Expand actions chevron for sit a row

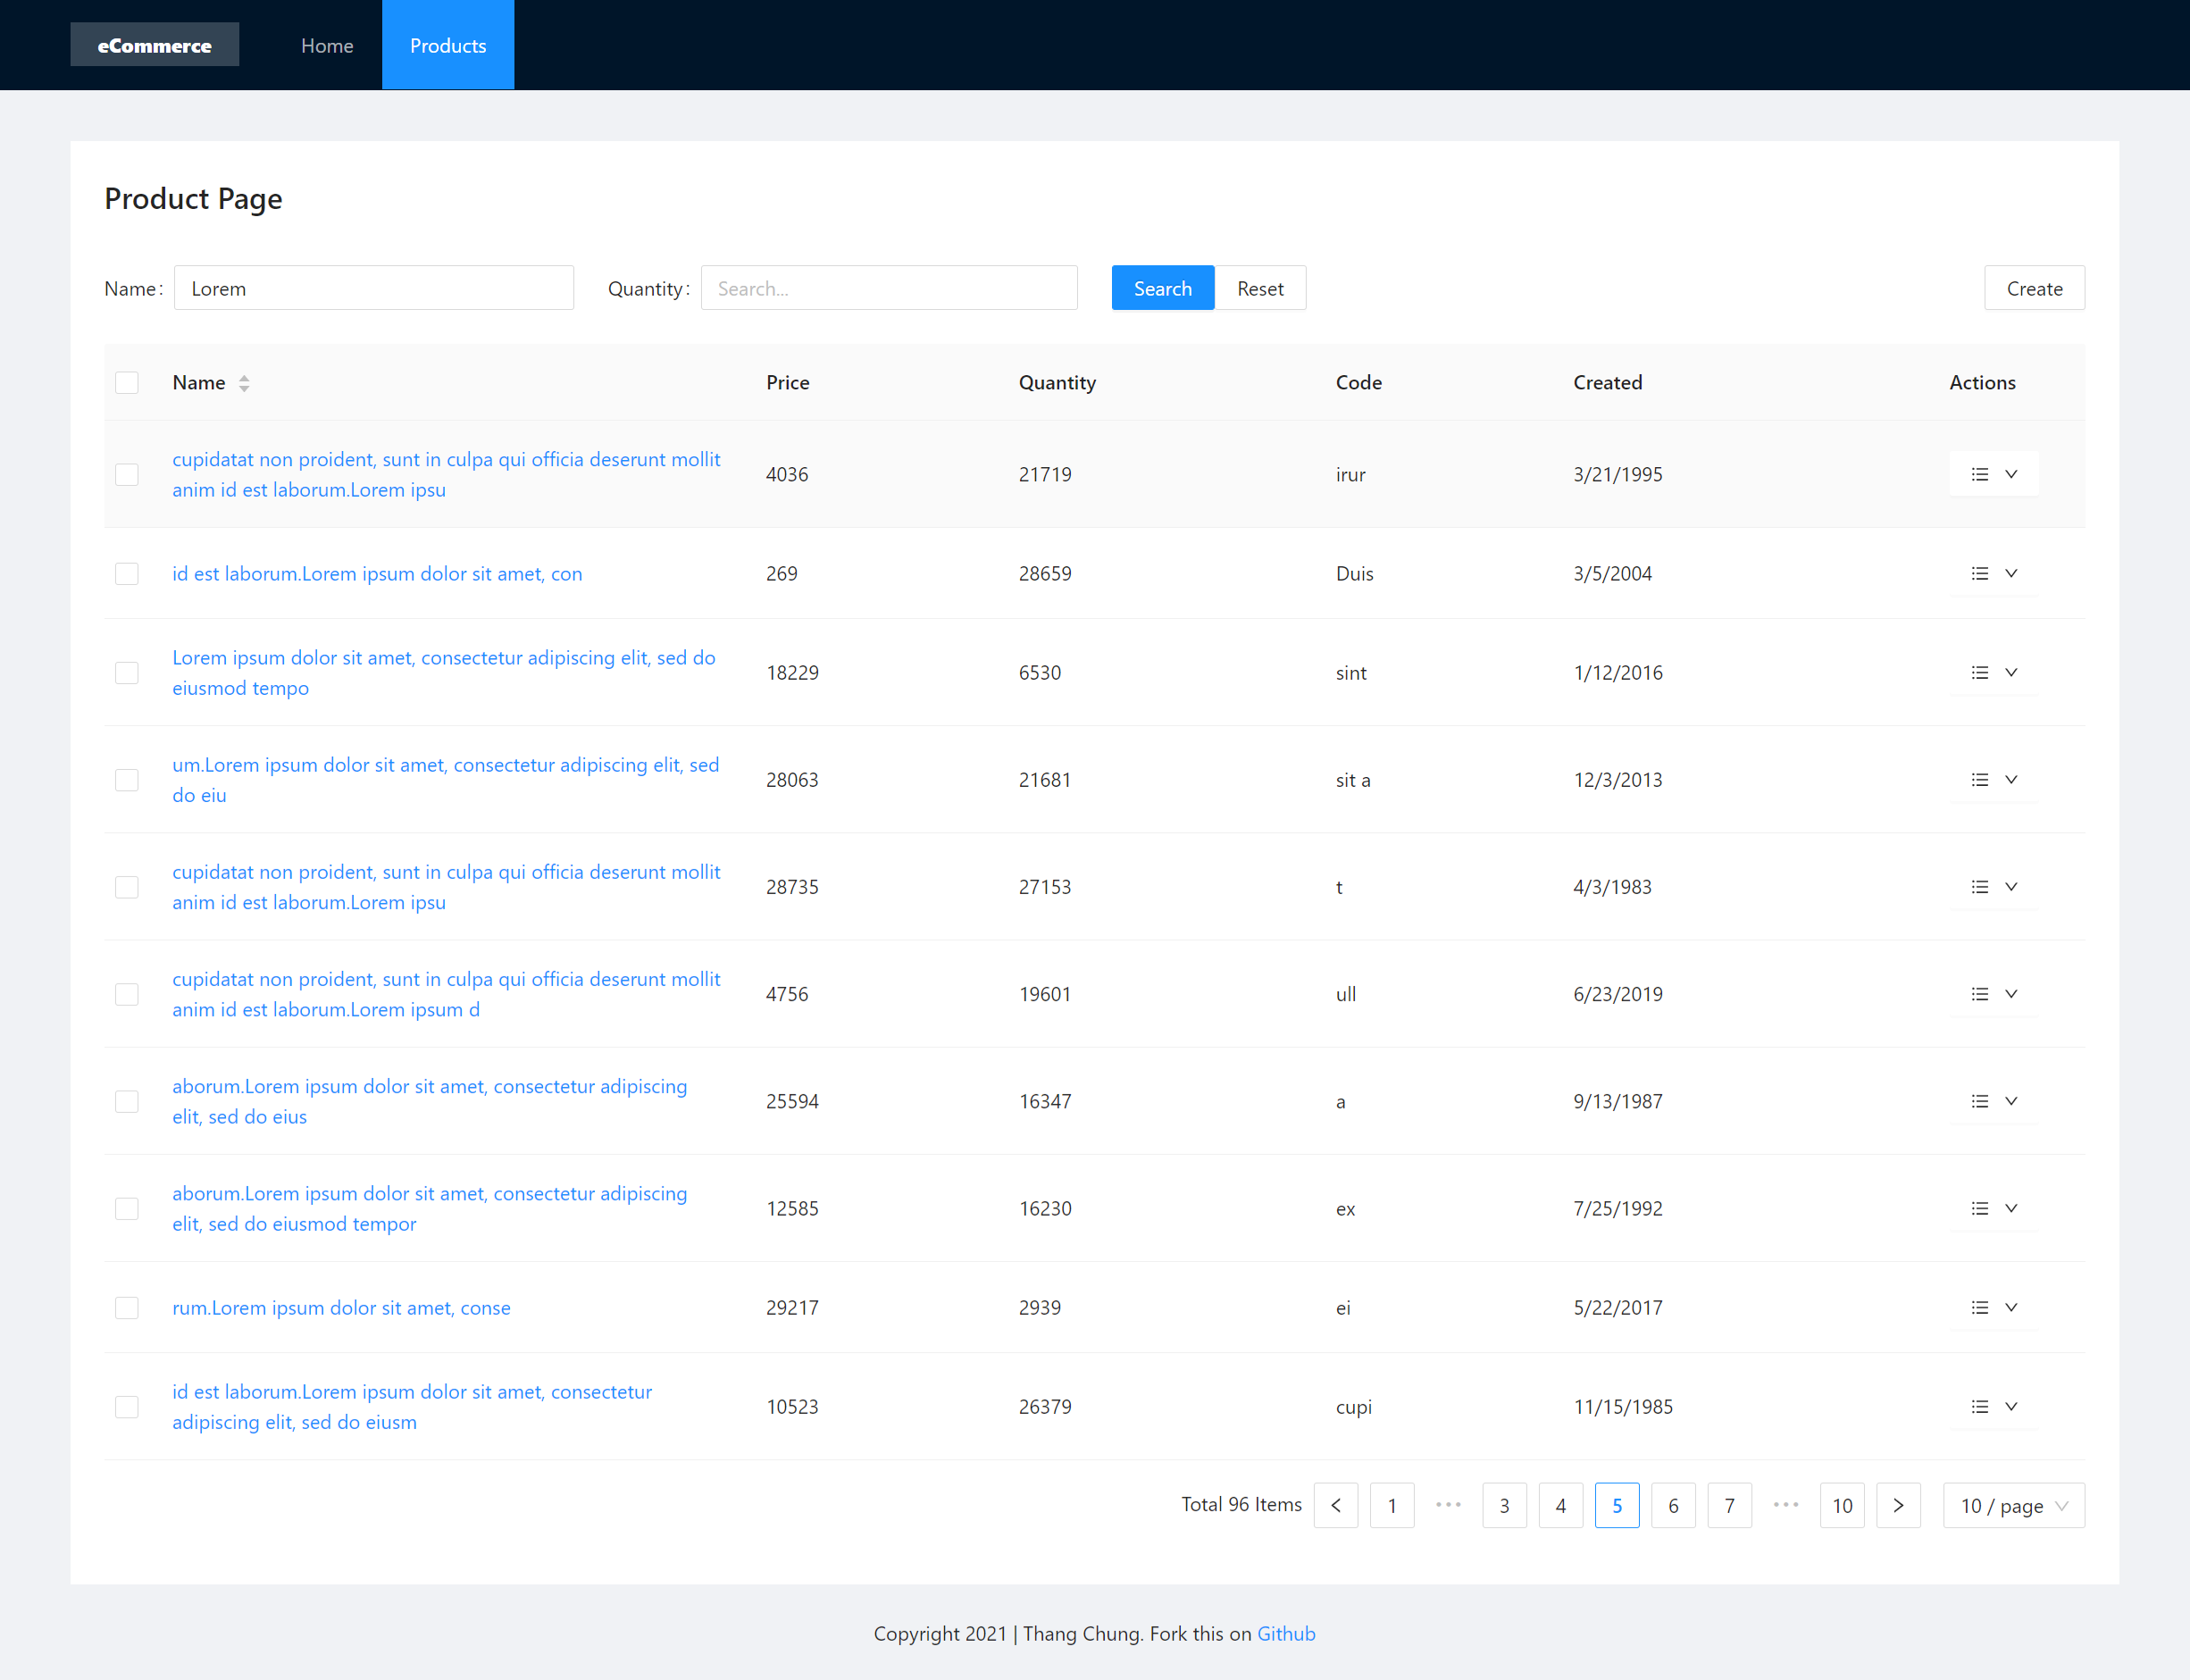pyautogui.click(x=2011, y=779)
